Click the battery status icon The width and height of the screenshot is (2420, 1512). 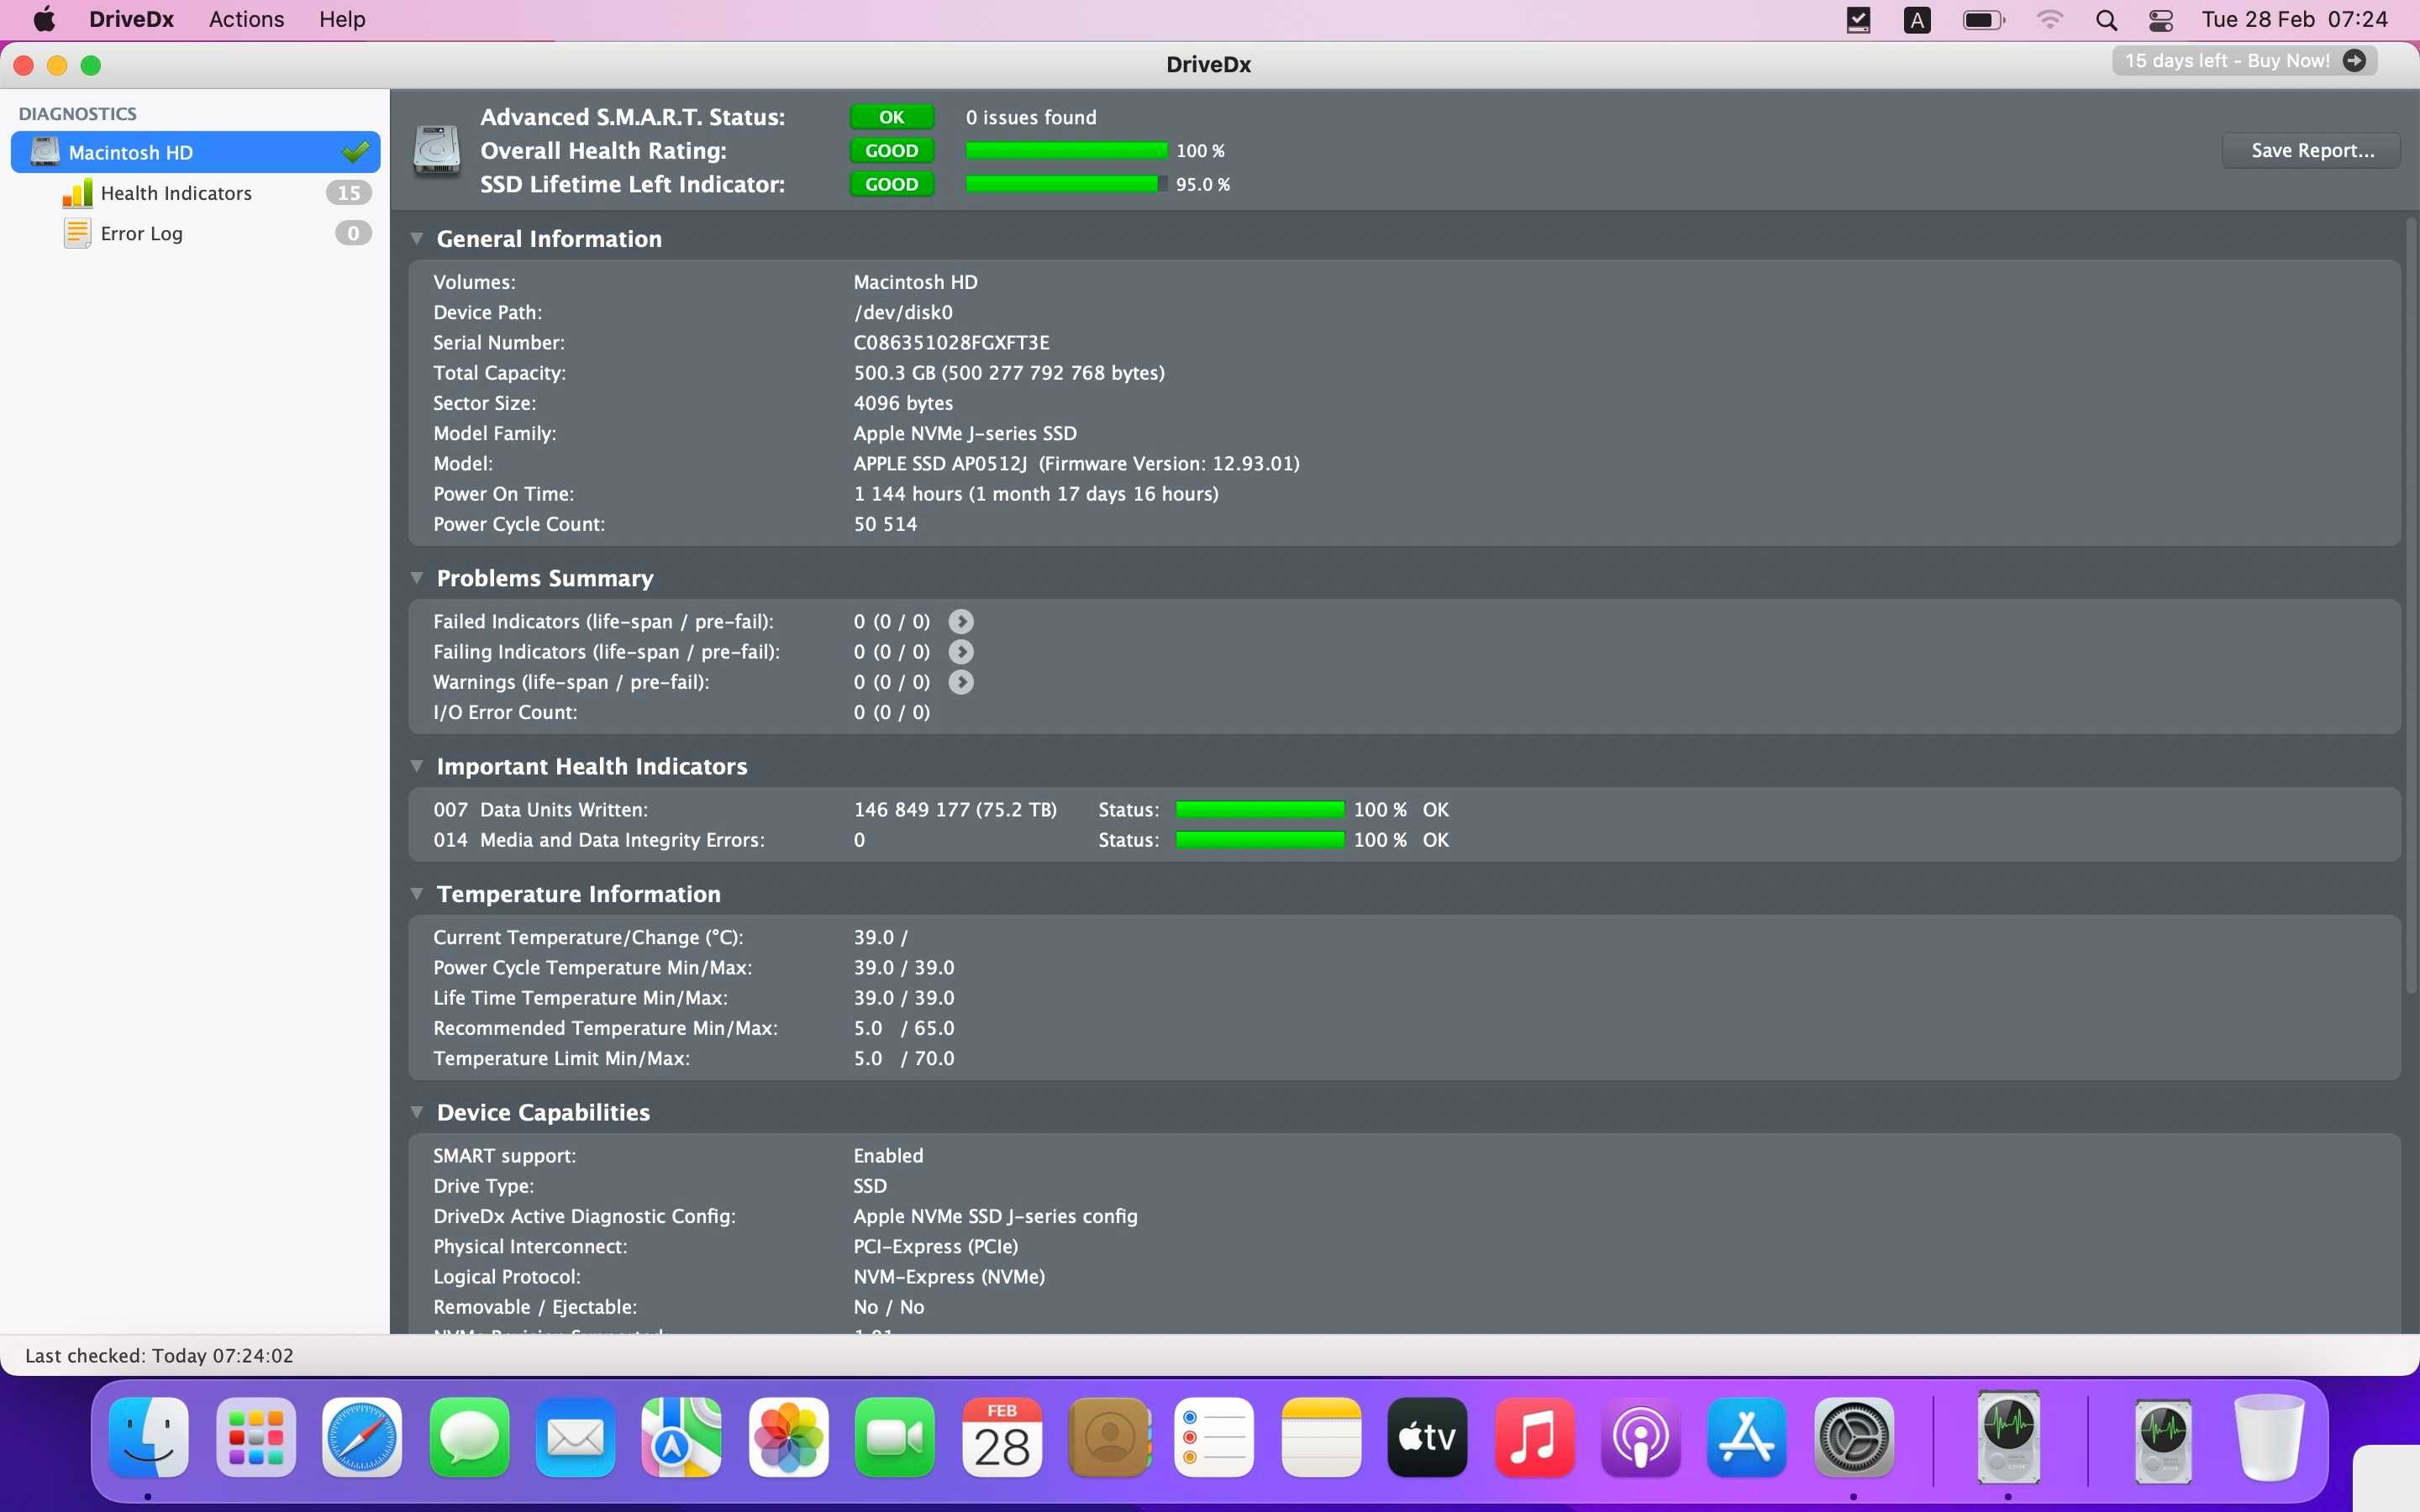point(1984,20)
